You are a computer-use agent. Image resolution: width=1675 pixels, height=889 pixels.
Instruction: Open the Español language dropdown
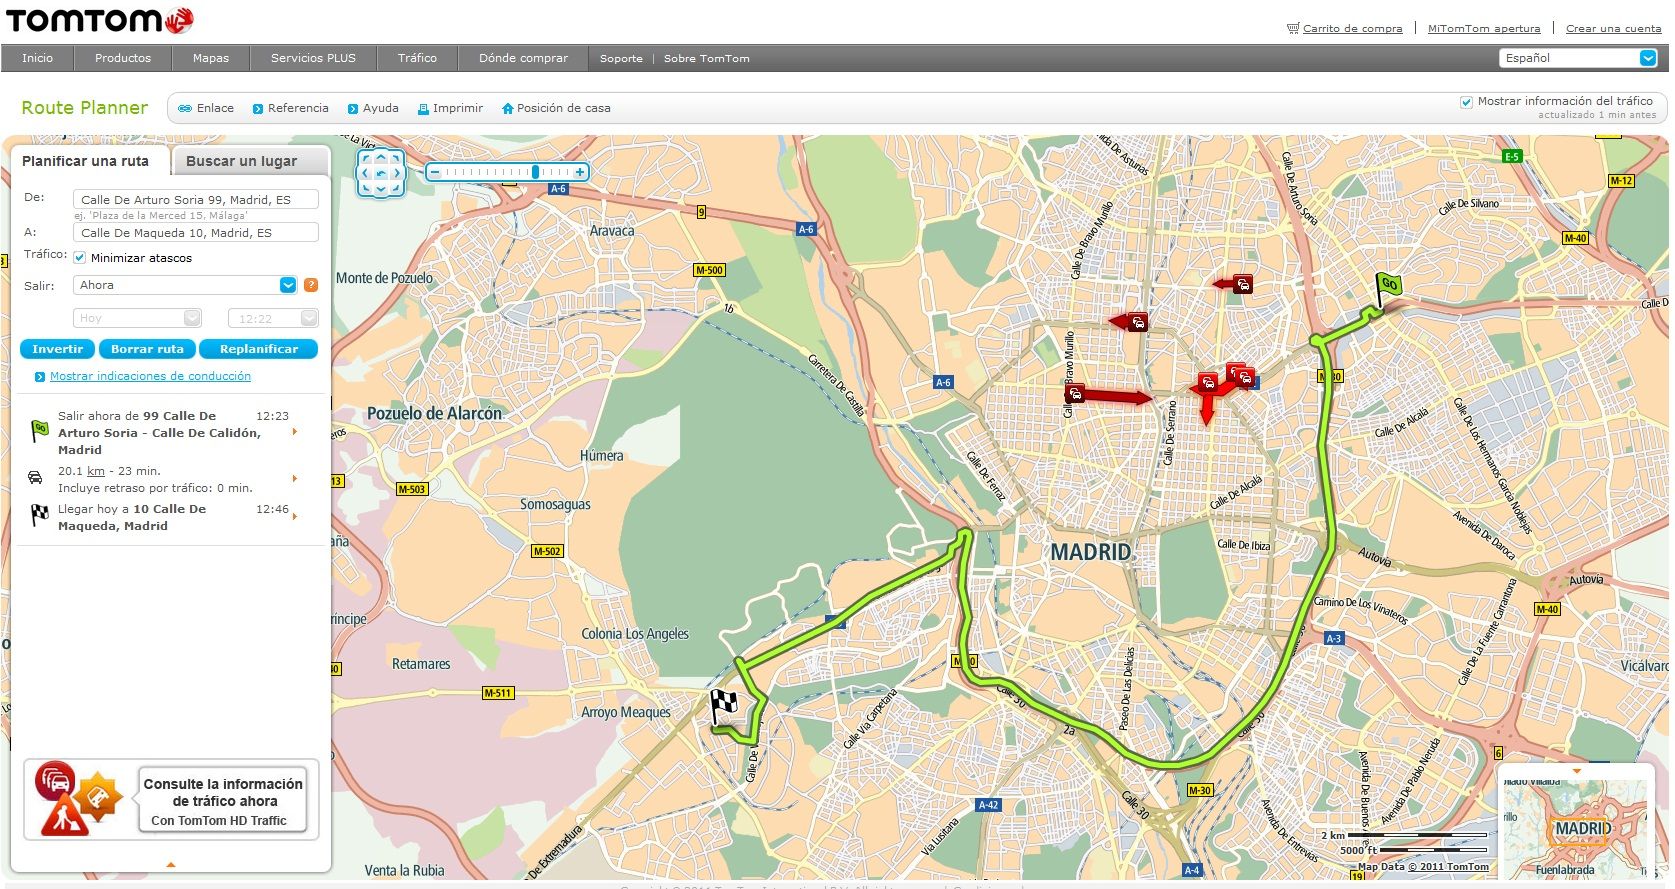point(1647,58)
